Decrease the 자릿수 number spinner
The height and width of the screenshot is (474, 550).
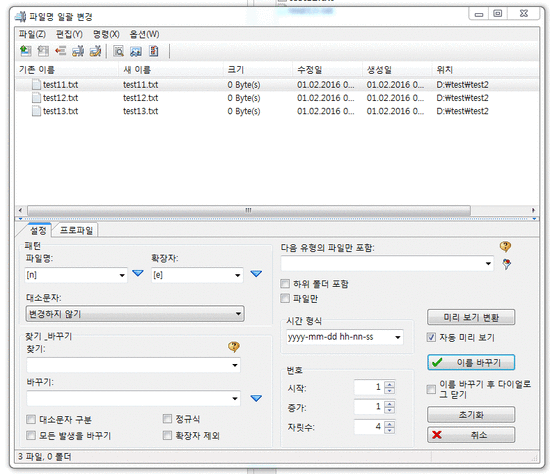[x=389, y=430]
